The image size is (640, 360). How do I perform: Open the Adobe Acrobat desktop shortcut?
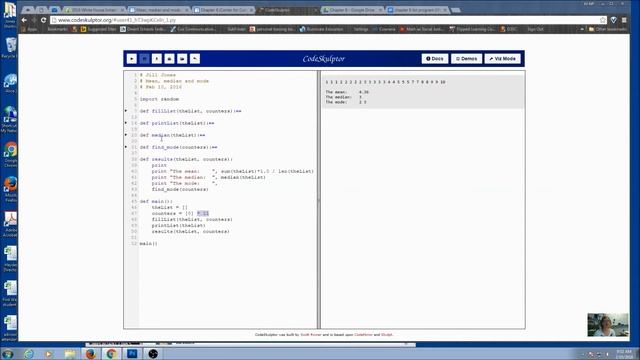[x=10, y=224]
